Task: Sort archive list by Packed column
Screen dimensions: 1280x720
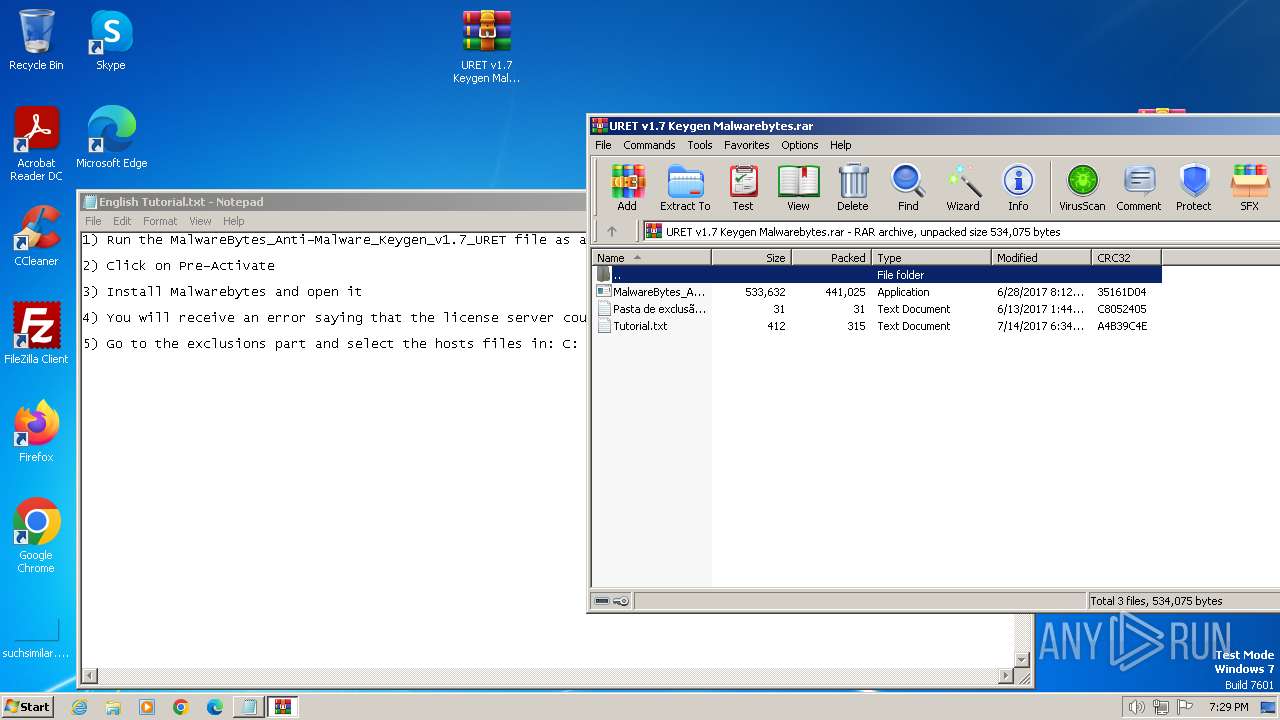Action: point(831,257)
